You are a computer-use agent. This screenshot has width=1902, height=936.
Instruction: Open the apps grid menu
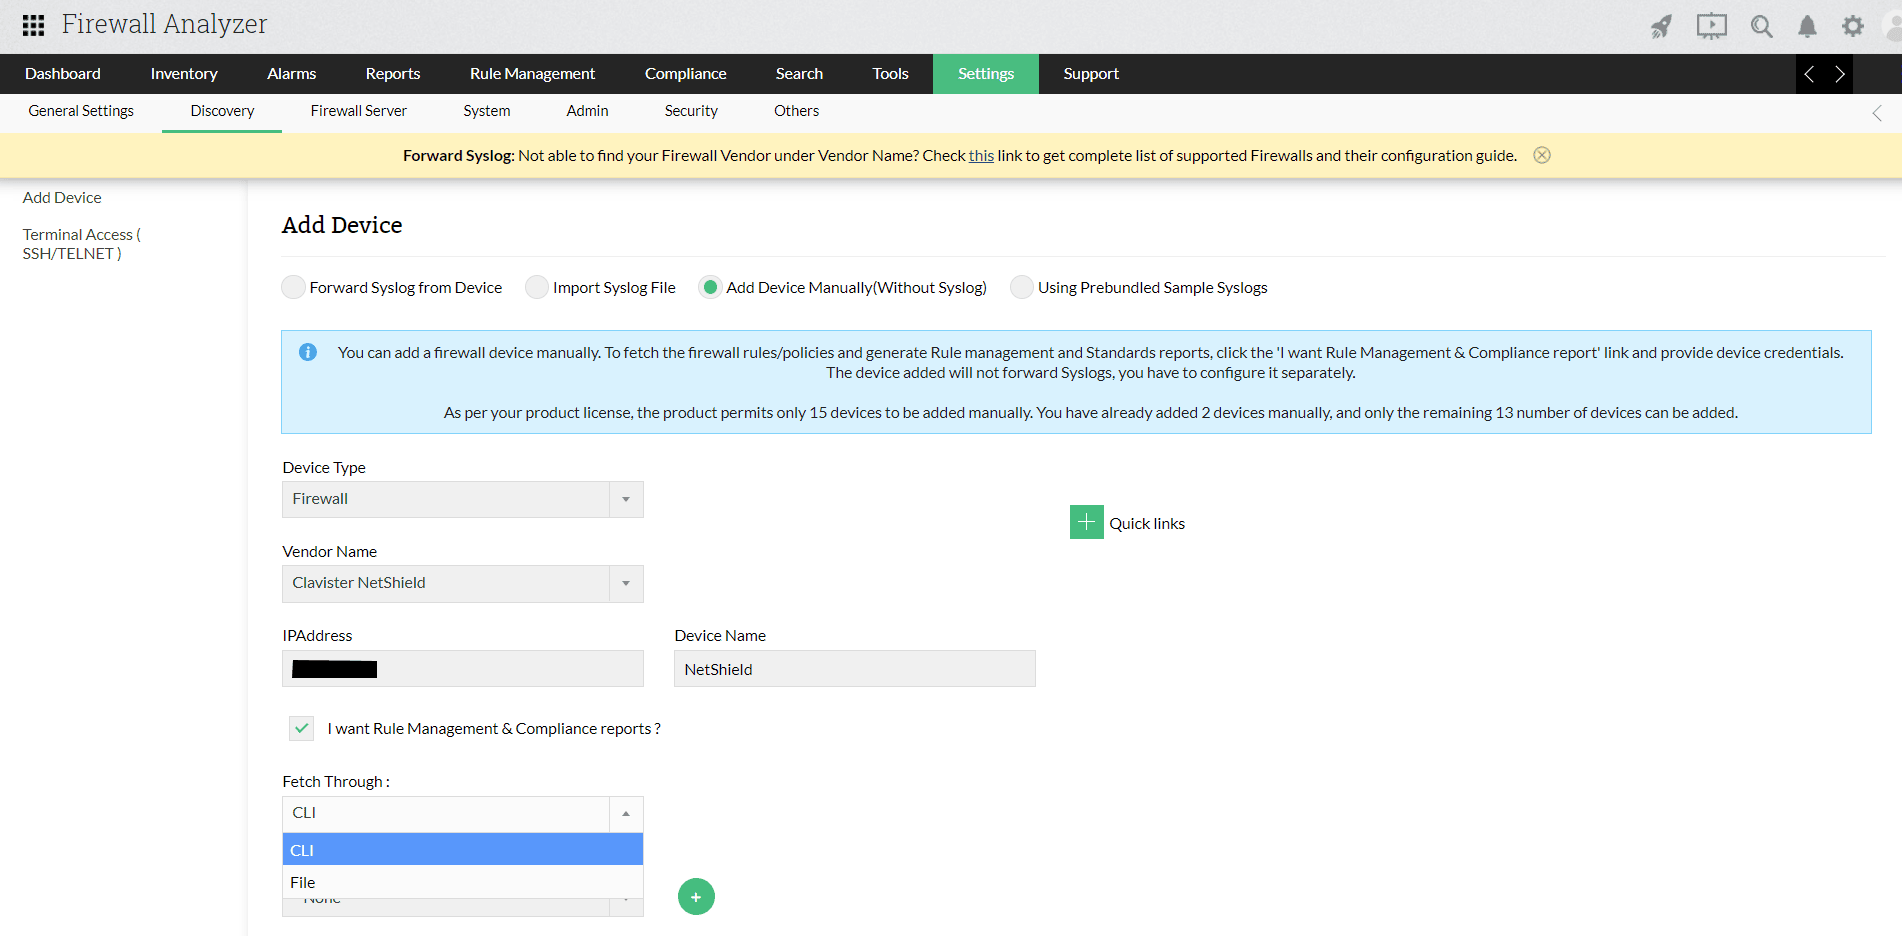coord(32,24)
